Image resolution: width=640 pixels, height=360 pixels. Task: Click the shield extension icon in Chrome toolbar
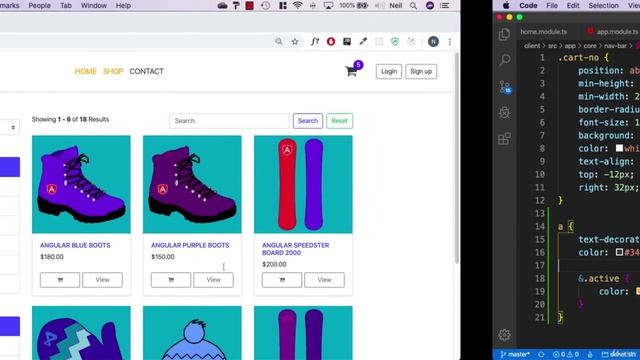(395, 41)
